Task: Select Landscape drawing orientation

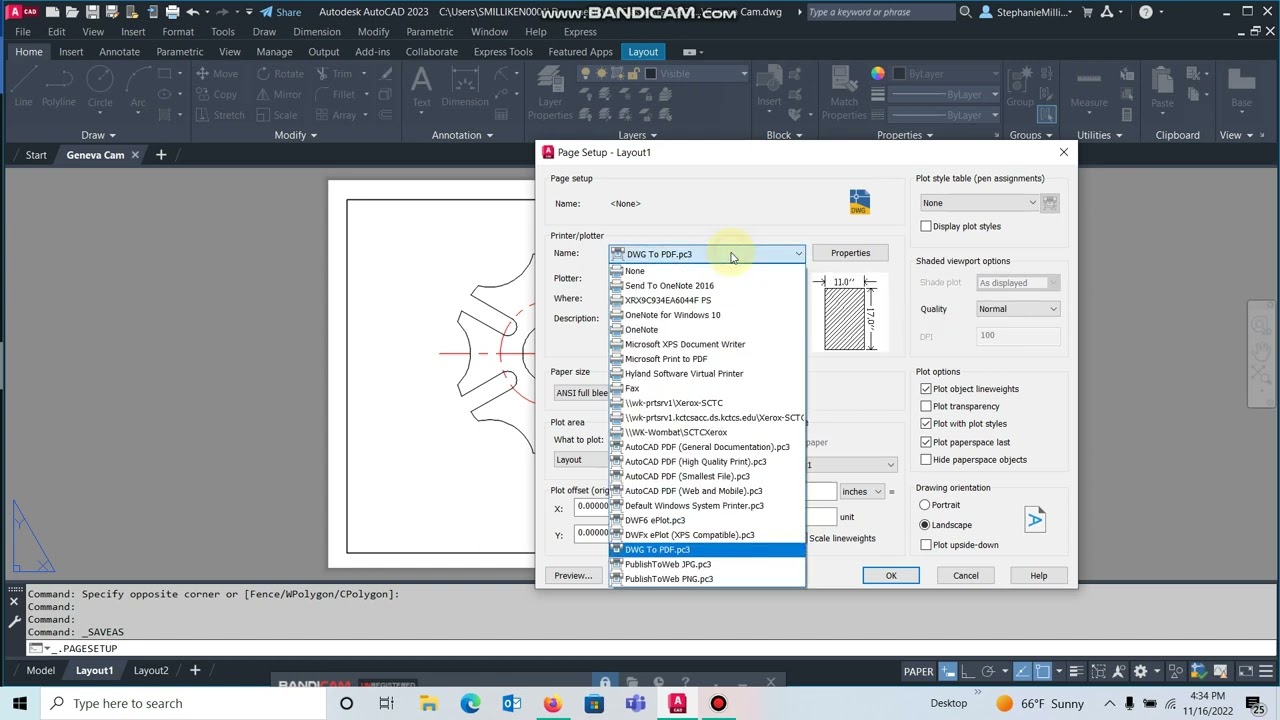Action: click(925, 525)
